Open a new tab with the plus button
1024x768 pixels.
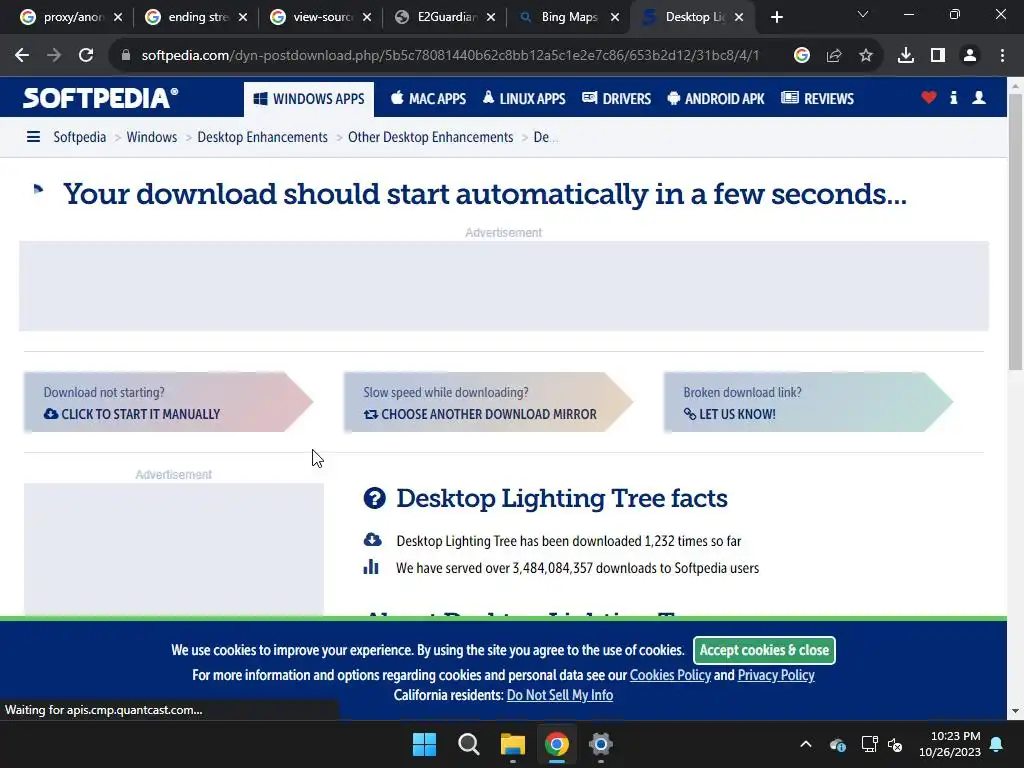[x=776, y=17]
